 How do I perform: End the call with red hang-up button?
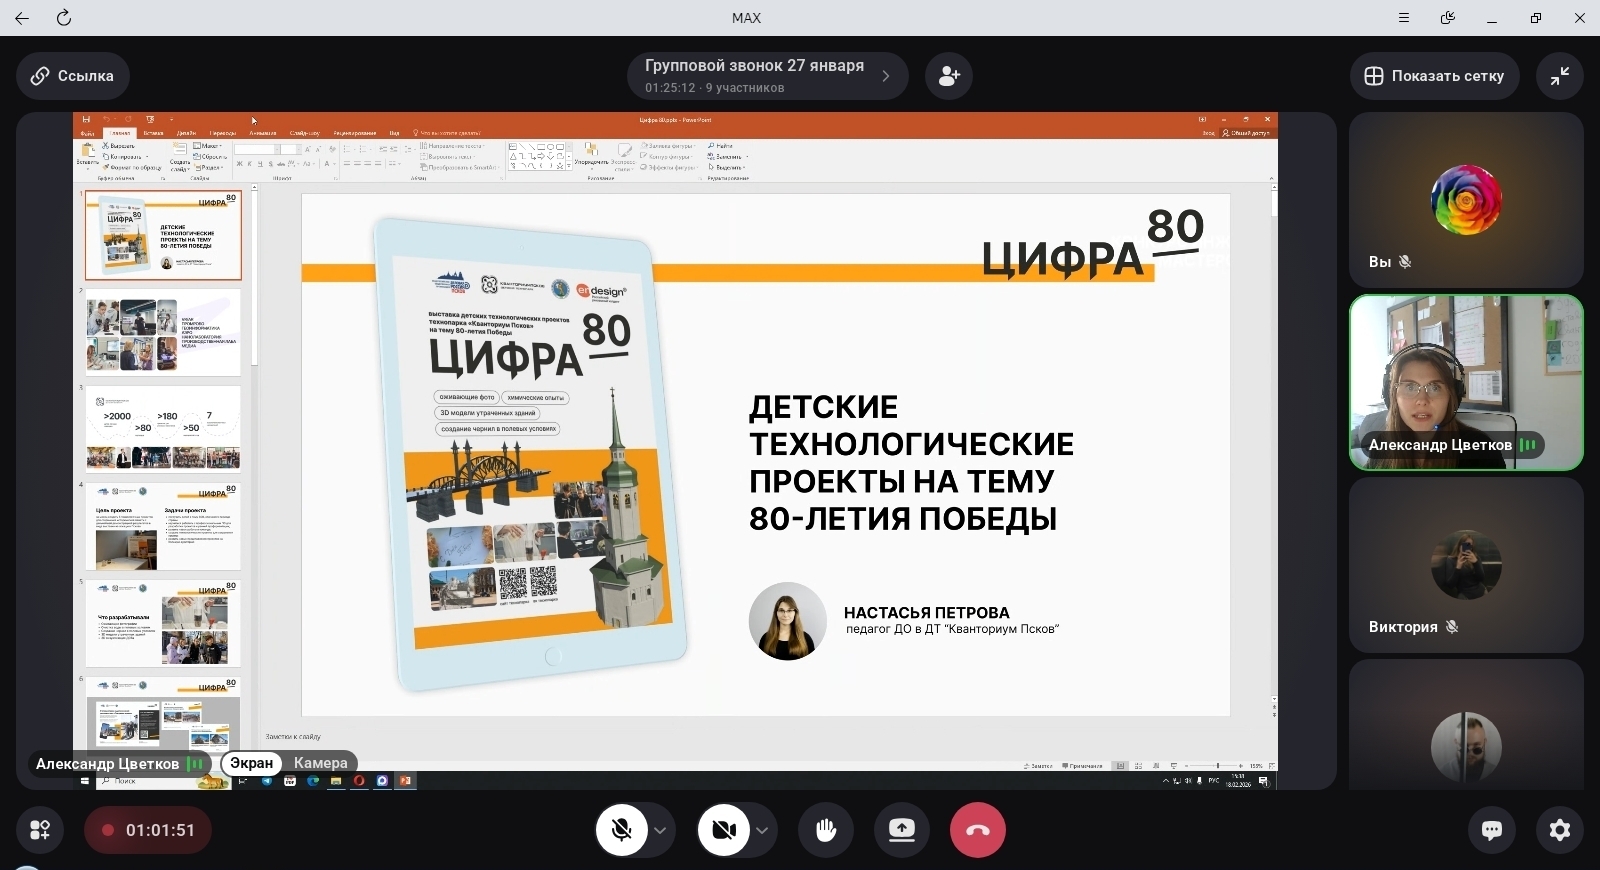coord(977,830)
